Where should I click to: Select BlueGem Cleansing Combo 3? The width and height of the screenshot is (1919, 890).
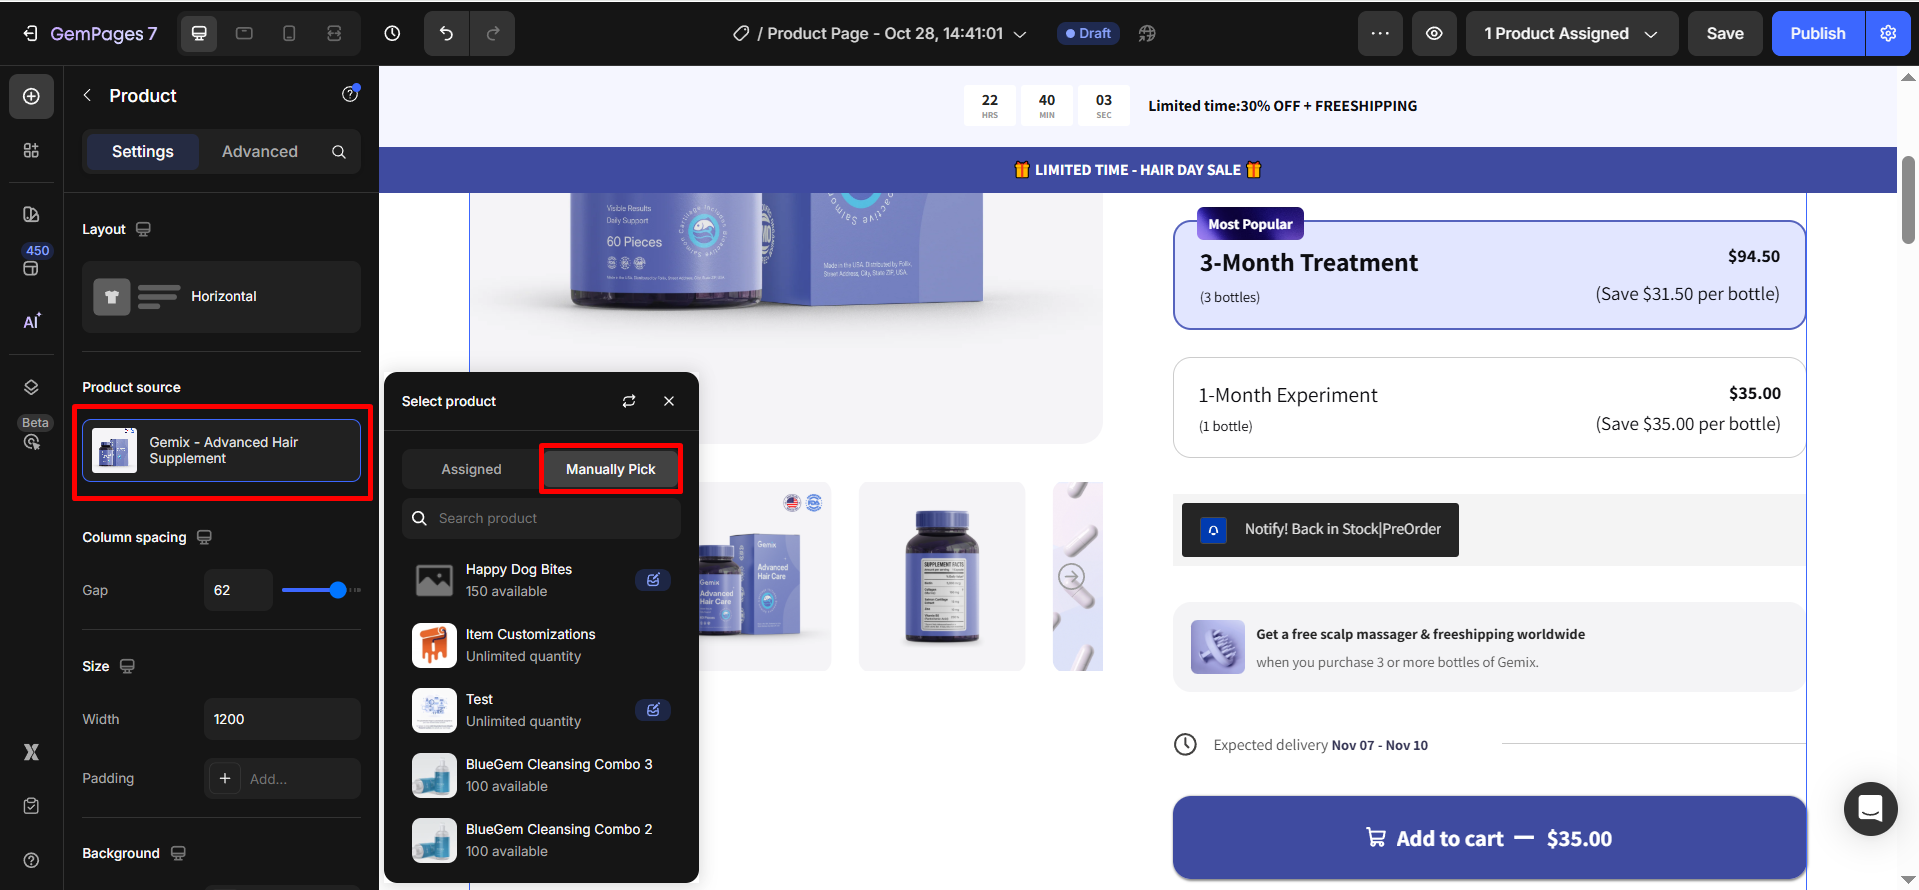[541, 775]
